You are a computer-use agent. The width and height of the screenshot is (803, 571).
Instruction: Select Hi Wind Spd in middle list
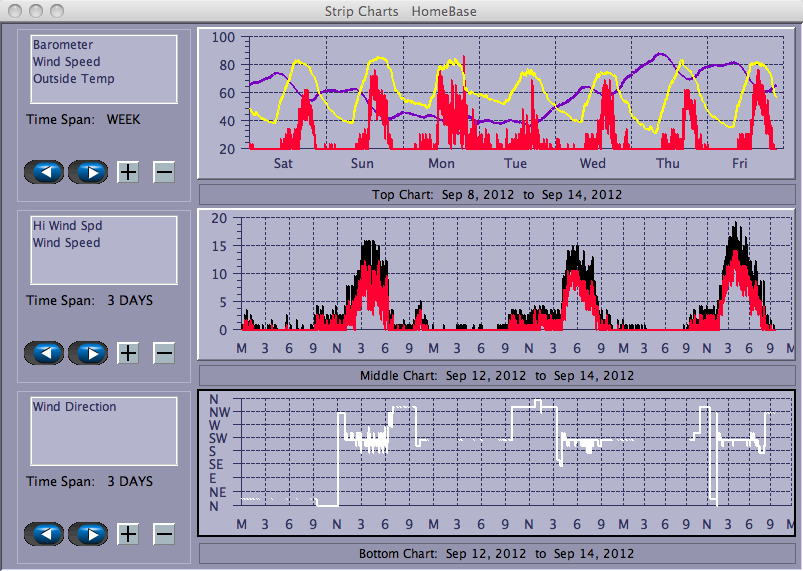point(67,226)
